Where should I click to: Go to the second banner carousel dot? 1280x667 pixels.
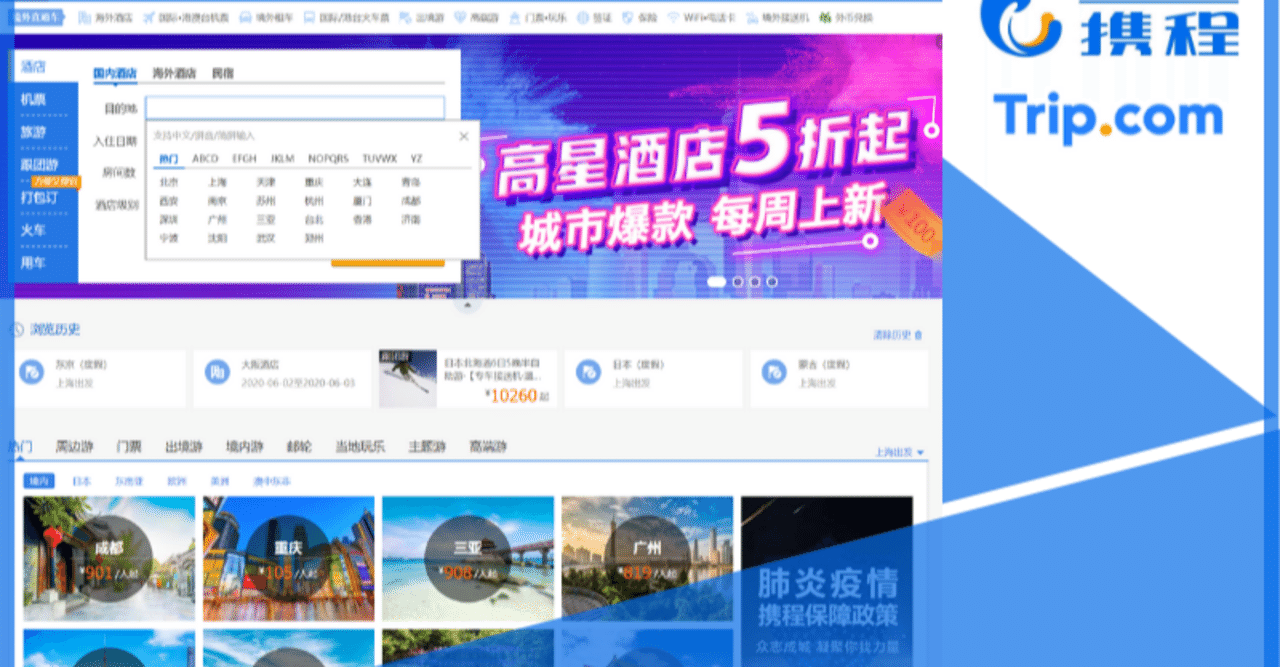tap(738, 282)
